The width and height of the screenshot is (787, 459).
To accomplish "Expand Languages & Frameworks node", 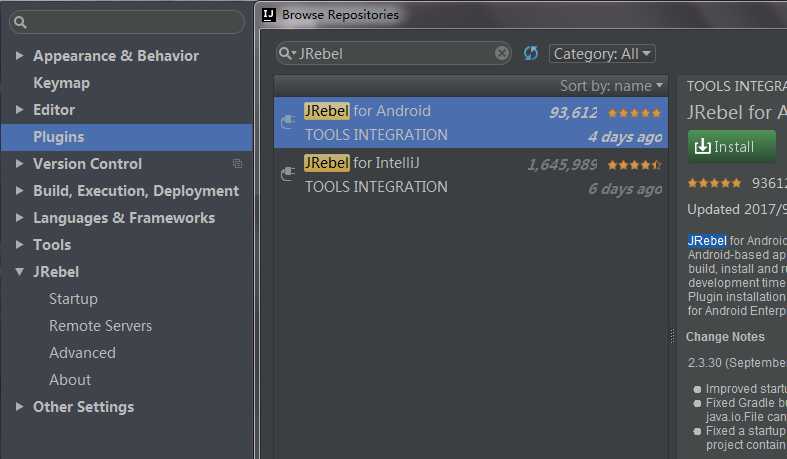I will pyautogui.click(x=20, y=218).
